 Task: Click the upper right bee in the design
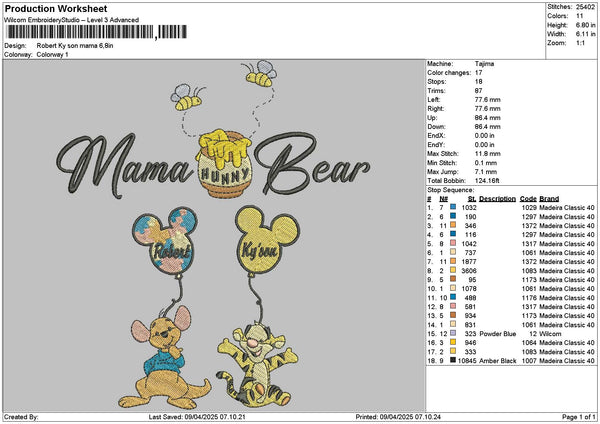260,73
